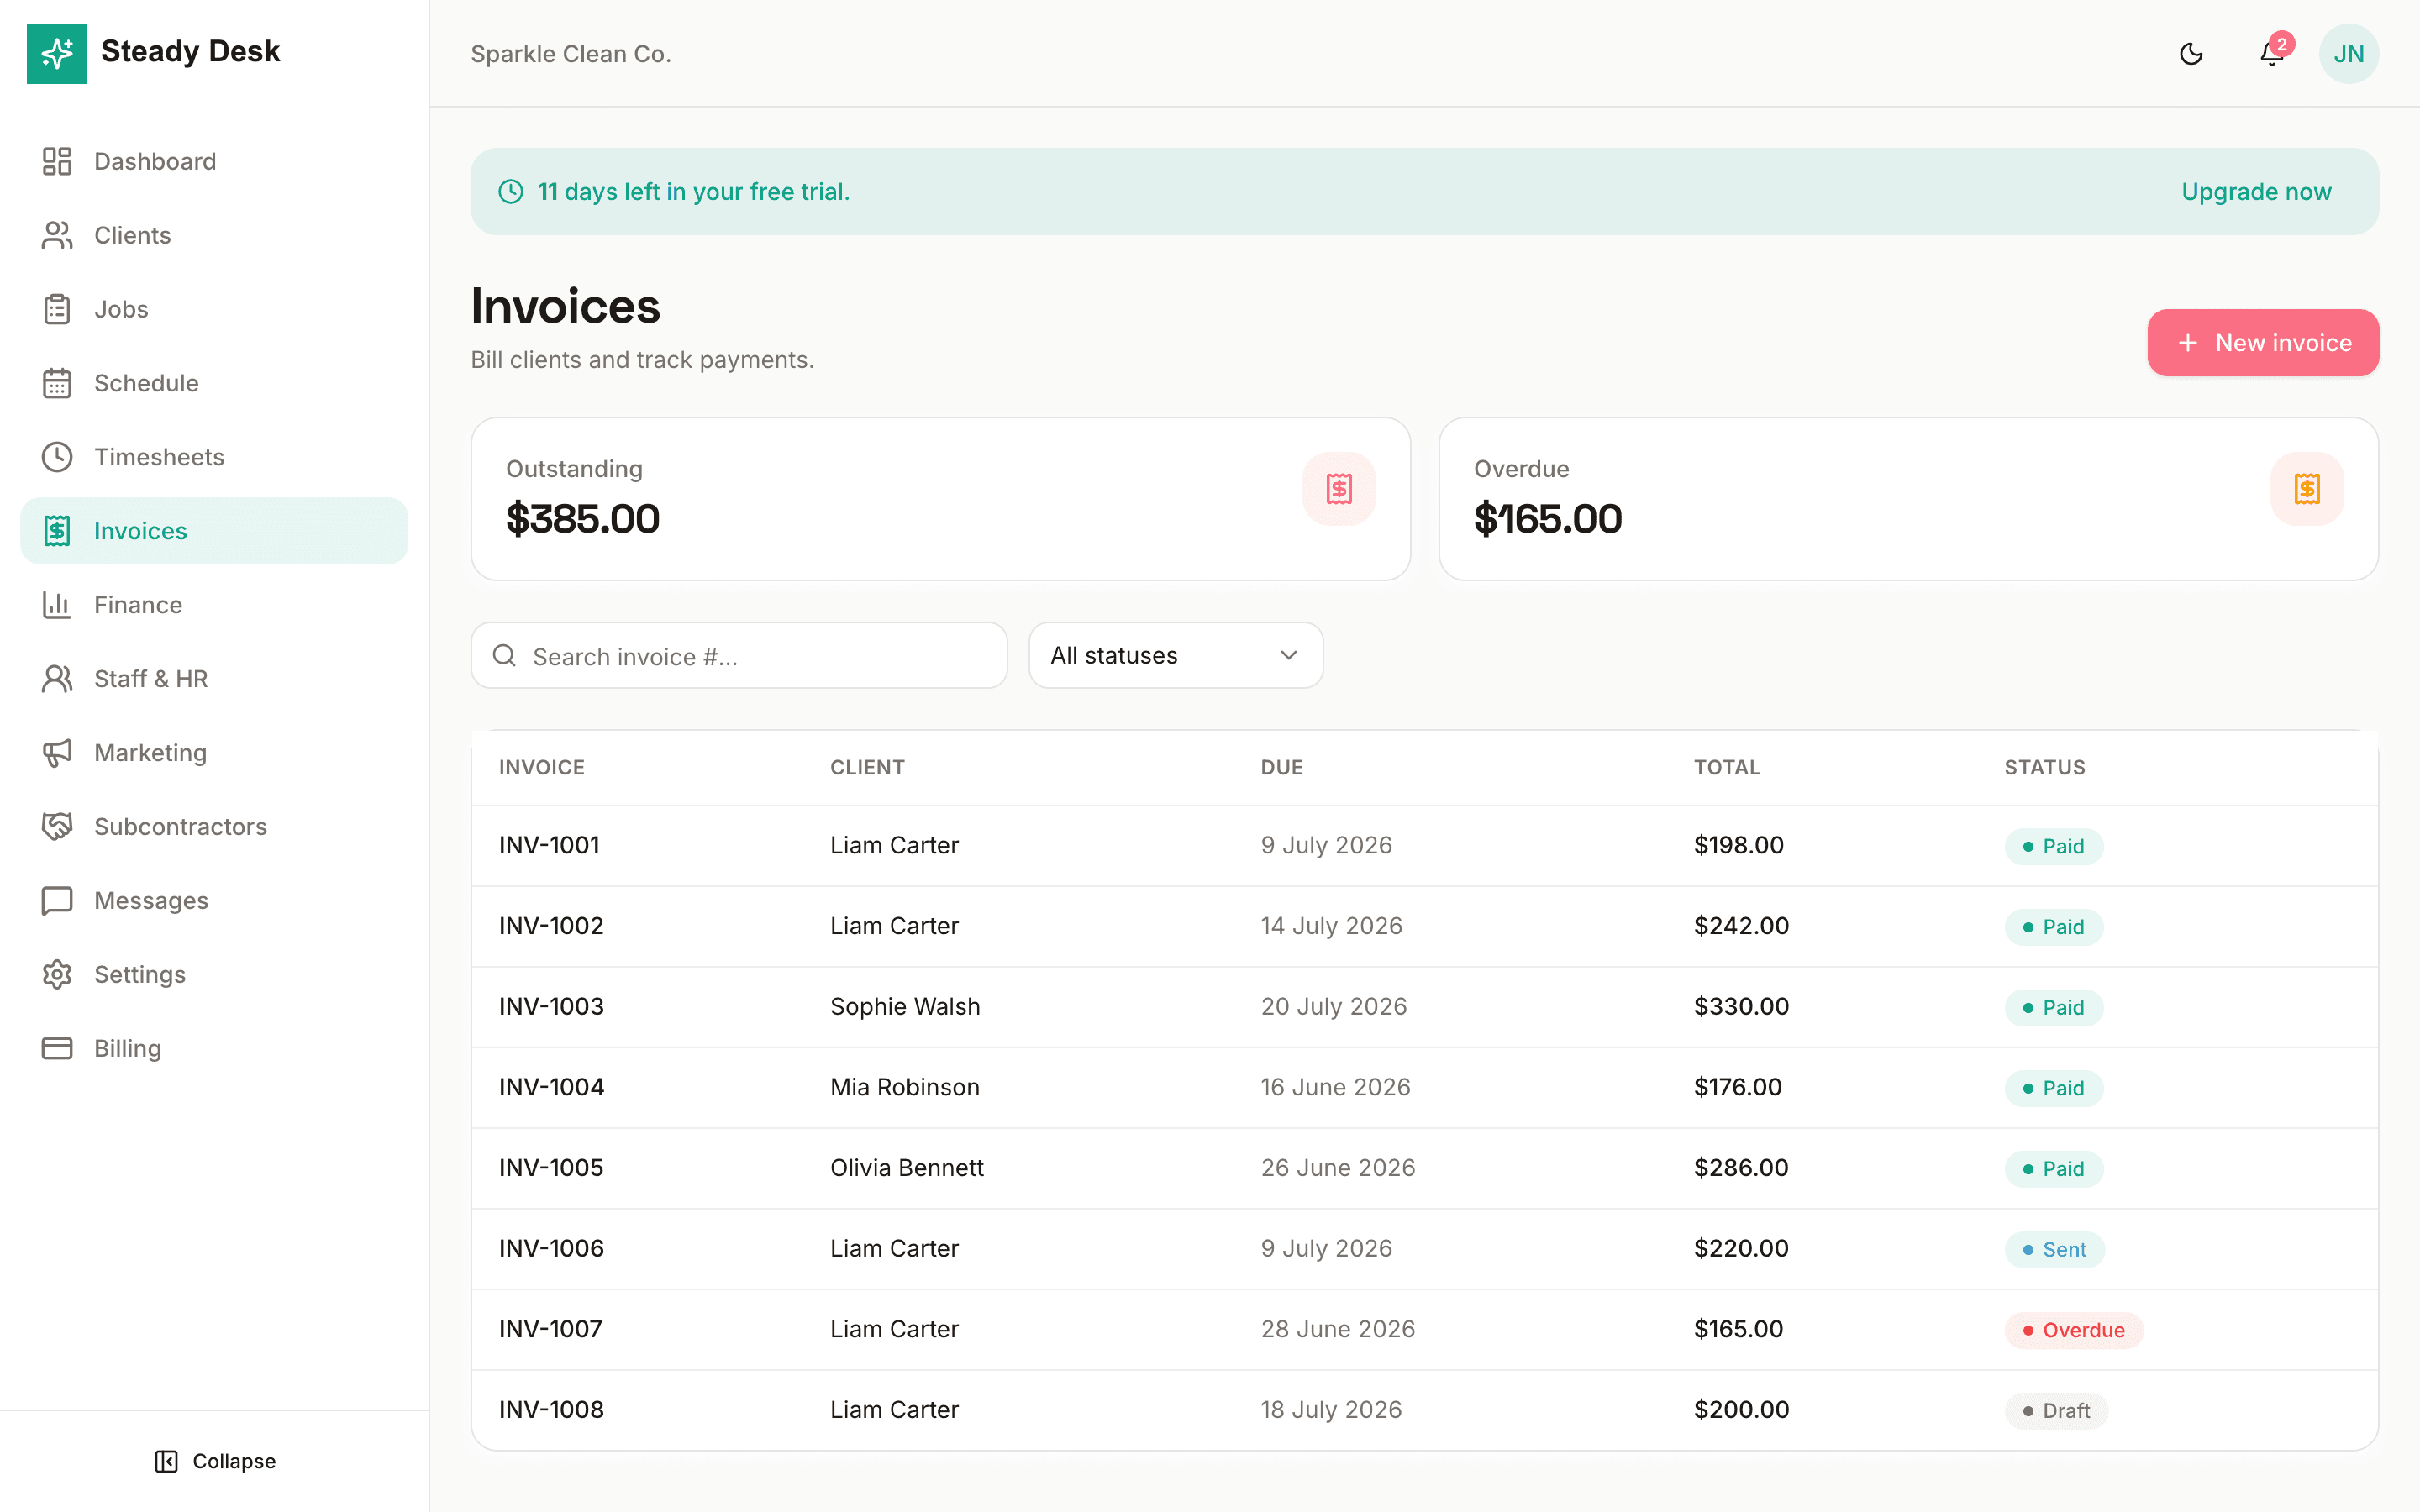Select client Sophie Walsh in the table
The width and height of the screenshot is (2420, 1512).
point(905,1006)
